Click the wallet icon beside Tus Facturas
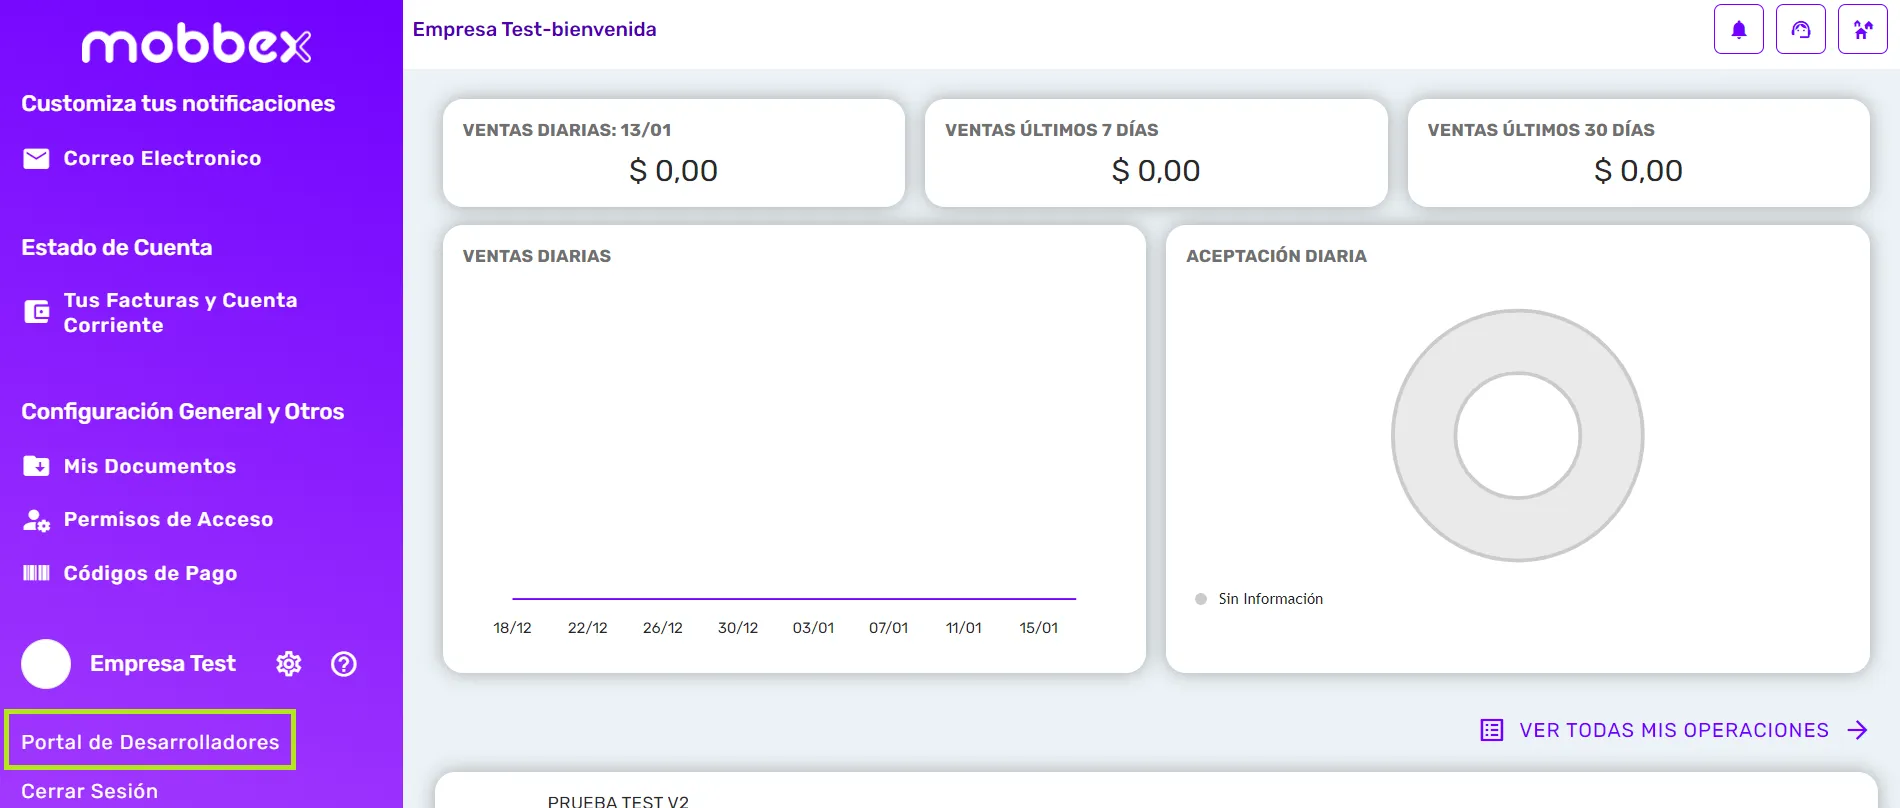This screenshot has width=1900, height=808. point(36,312)
